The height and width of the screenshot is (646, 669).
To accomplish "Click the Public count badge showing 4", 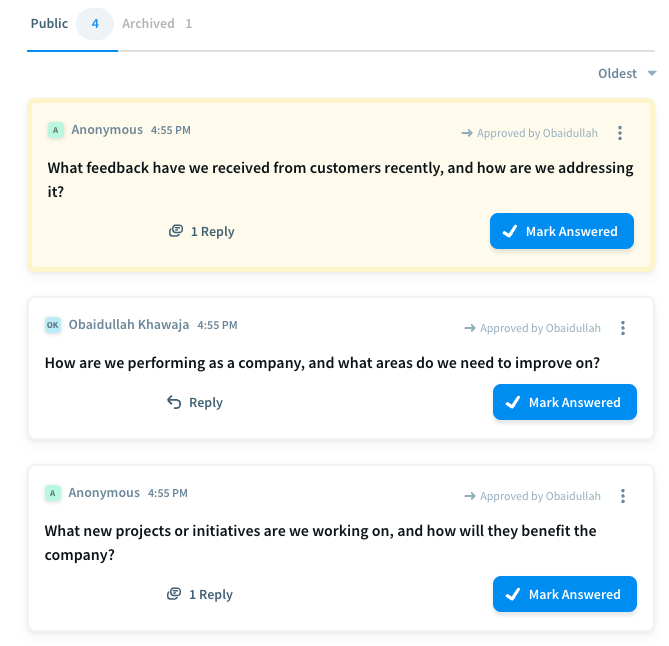I will point(95,24).
